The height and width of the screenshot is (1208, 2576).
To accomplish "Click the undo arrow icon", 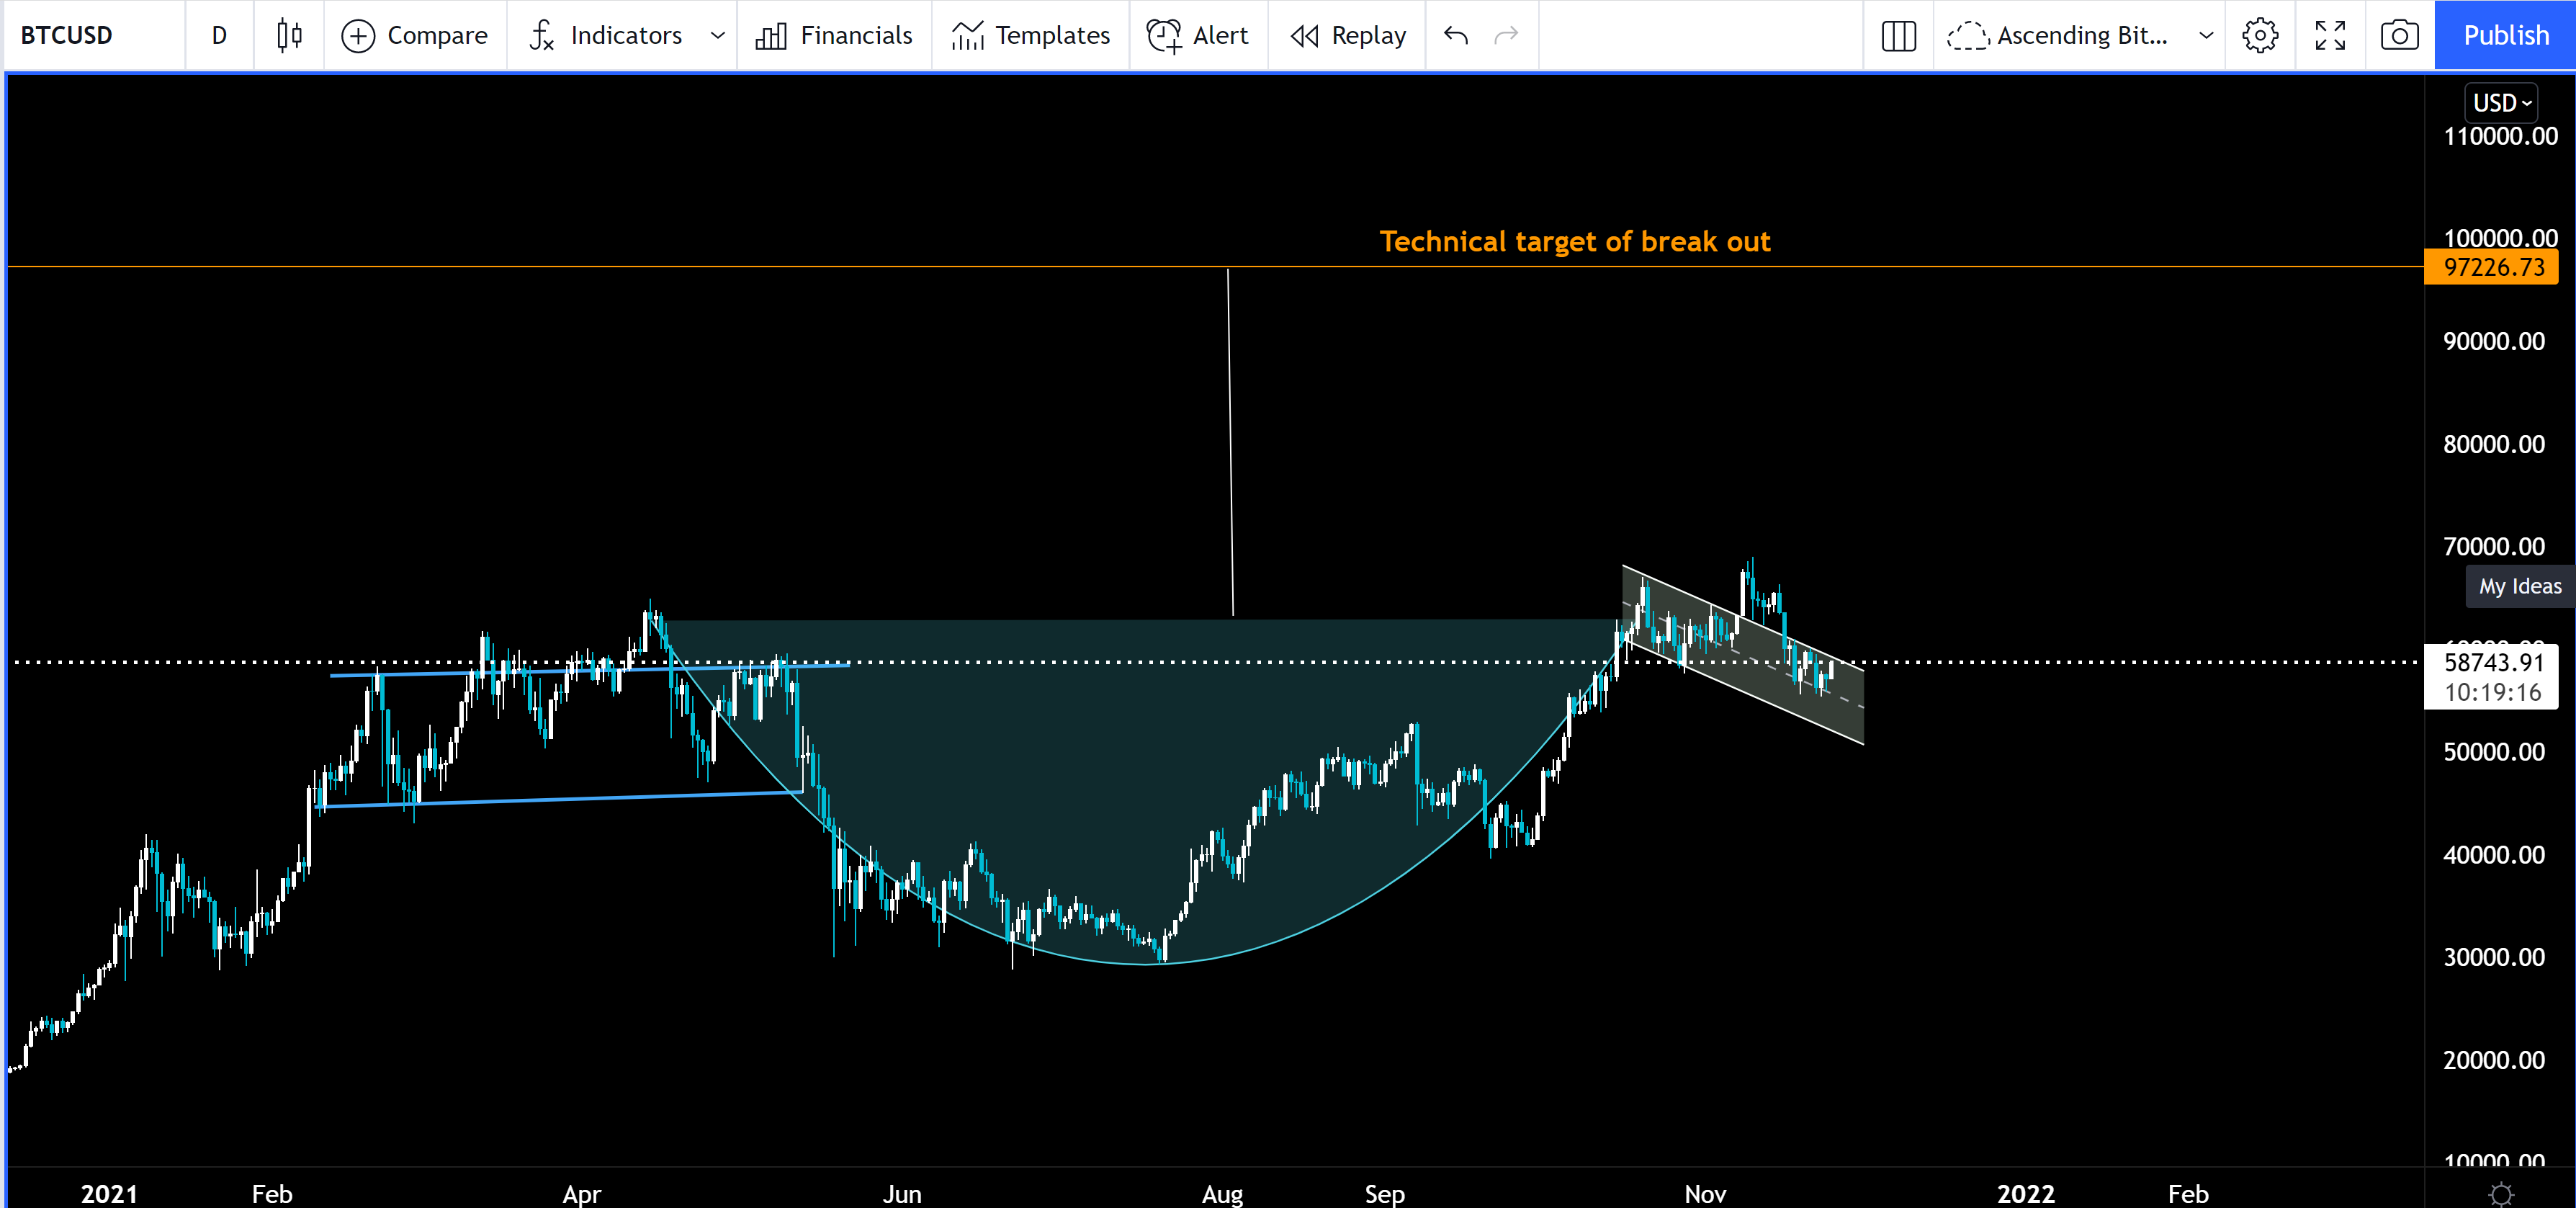I will click(1456, 36).
